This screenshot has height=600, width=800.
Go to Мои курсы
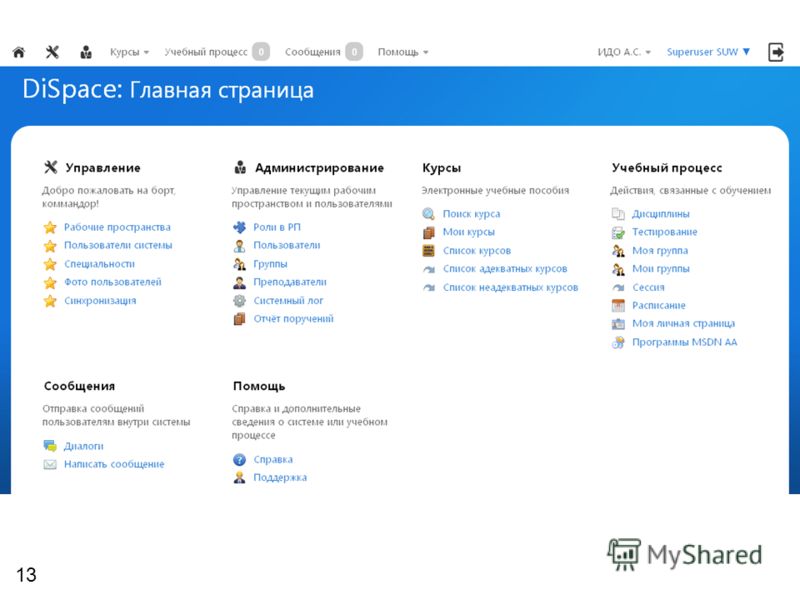pos(468,232)
